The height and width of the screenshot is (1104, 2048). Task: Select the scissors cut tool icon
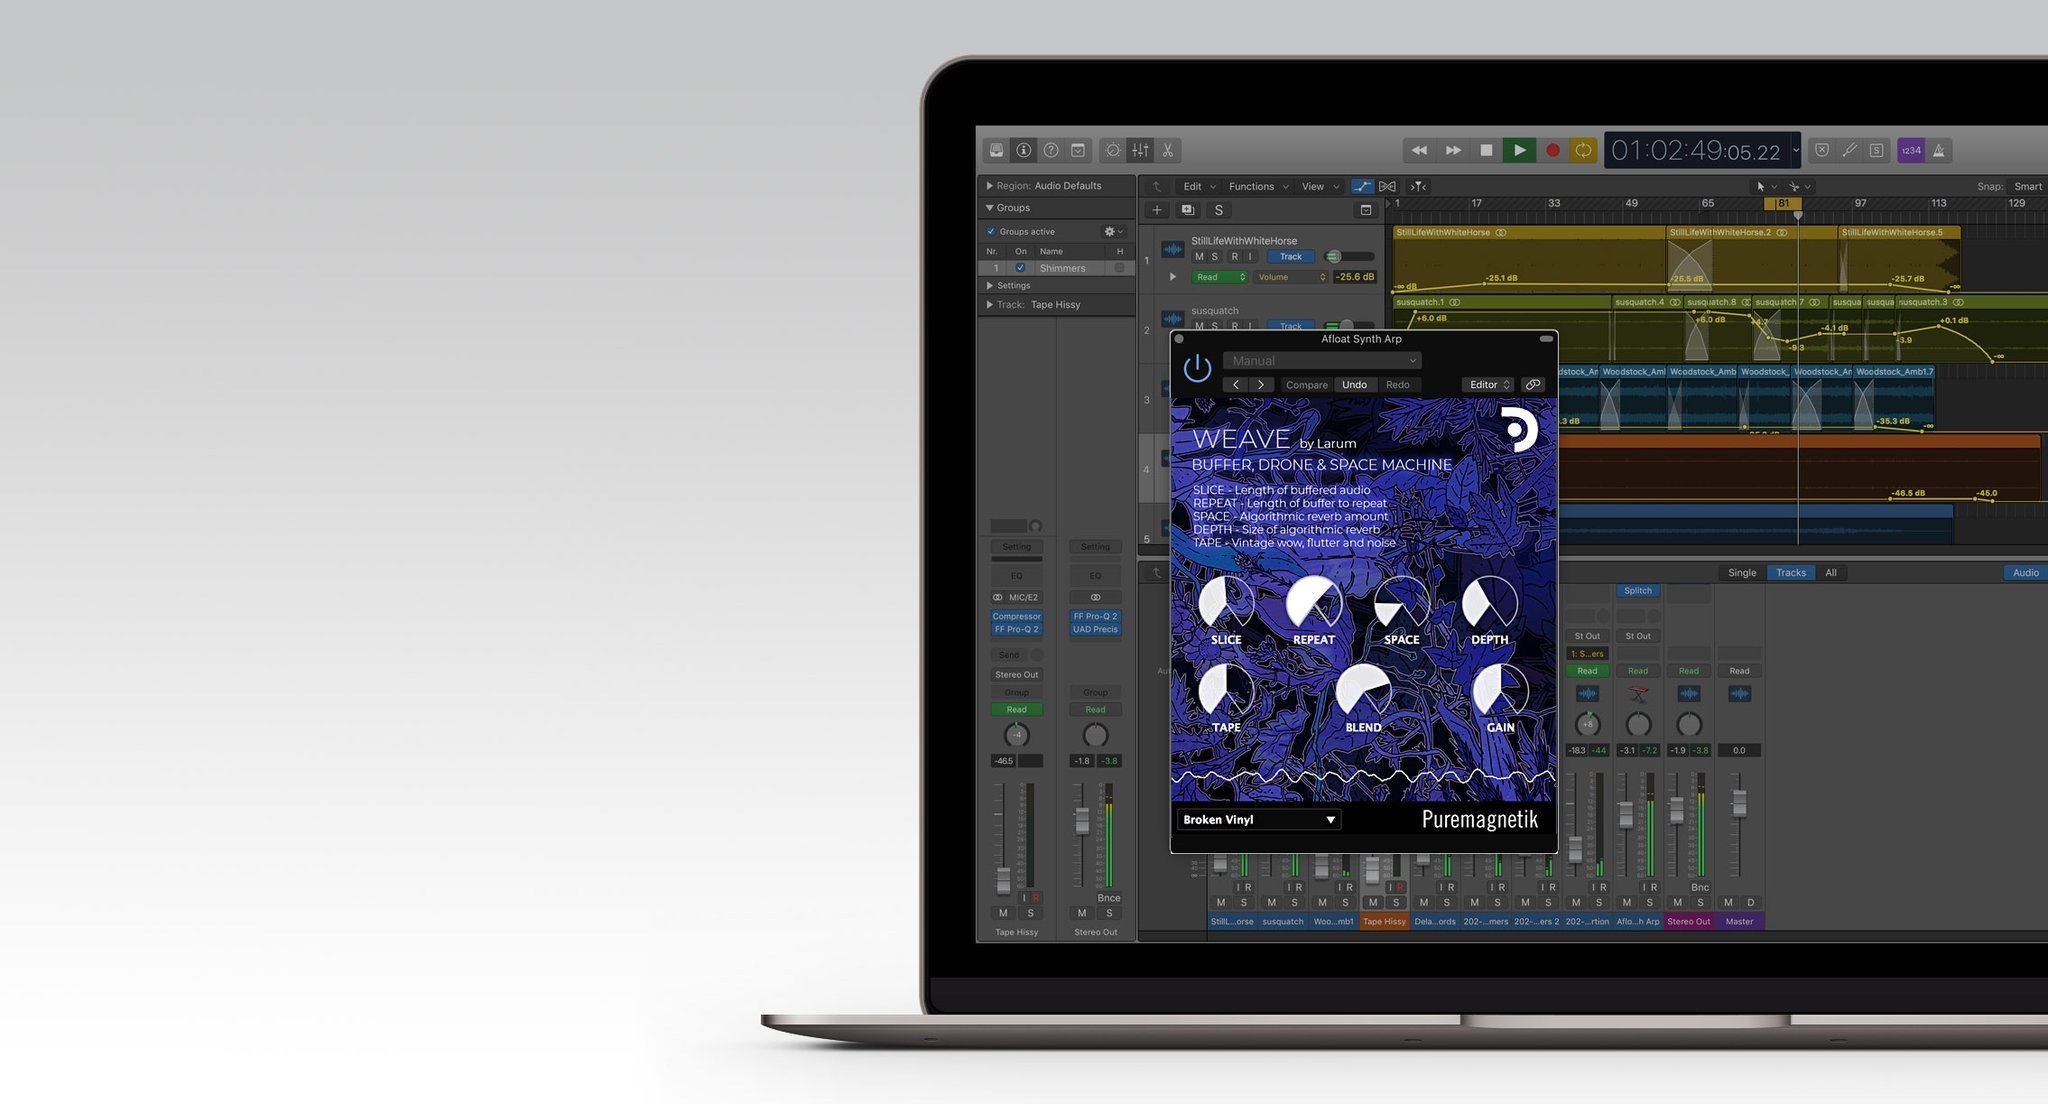pyautogui.click(x=1169, y=150)
